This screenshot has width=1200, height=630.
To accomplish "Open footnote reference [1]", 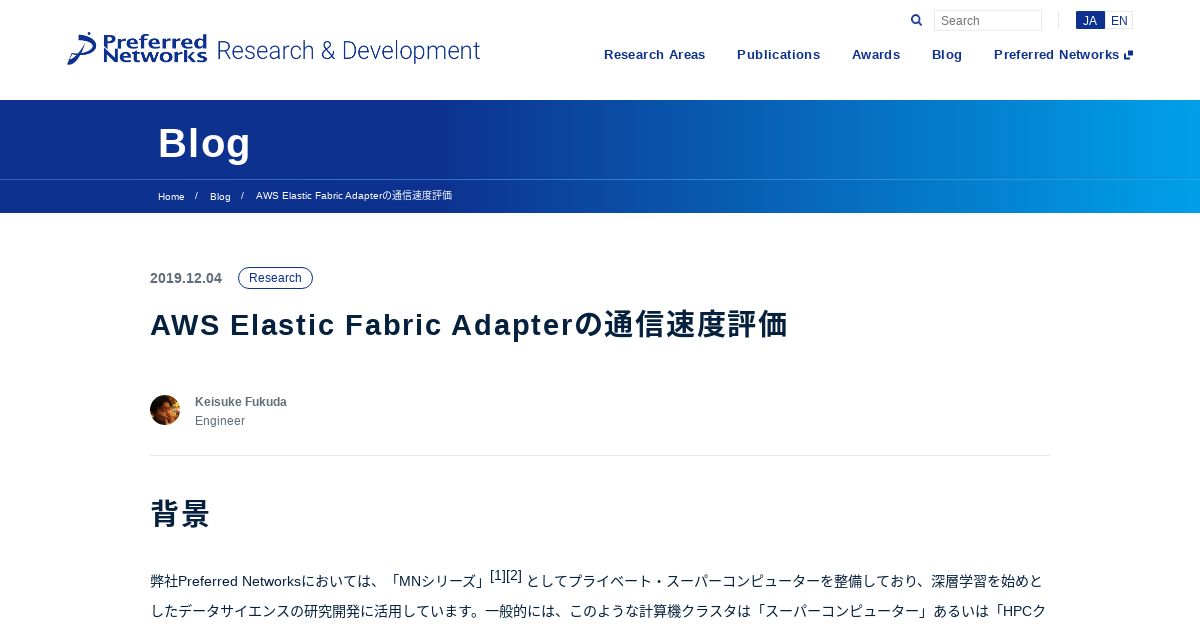I will [x=498, y=575].
